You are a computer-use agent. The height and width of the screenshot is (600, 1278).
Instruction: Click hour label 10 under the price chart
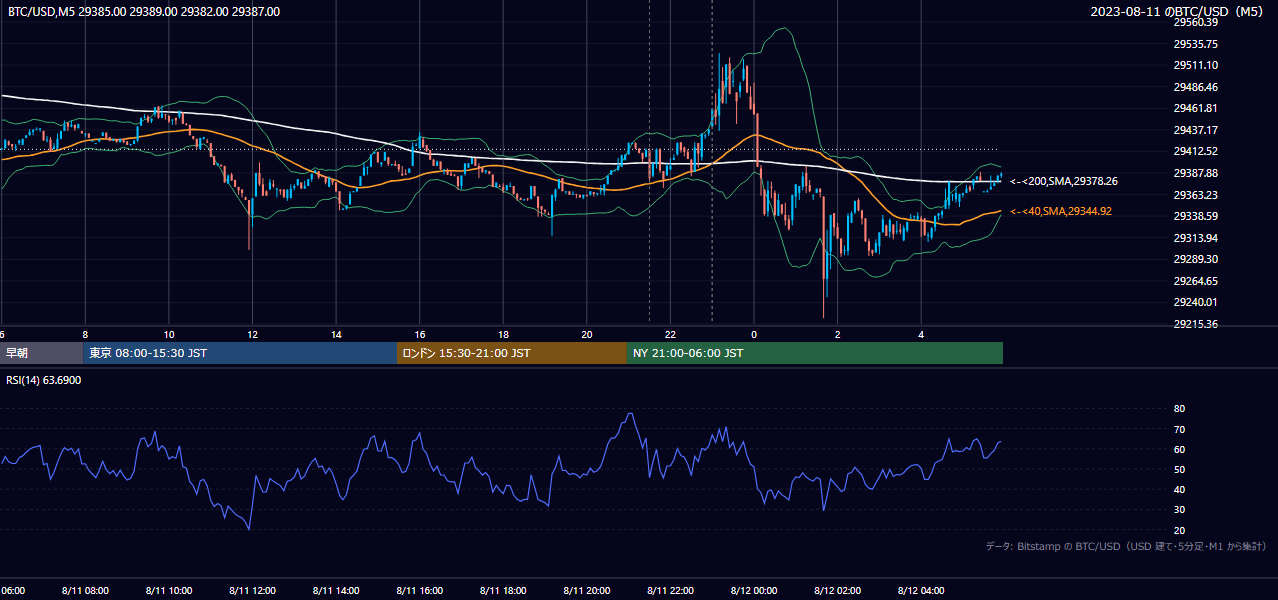point(169,335)
